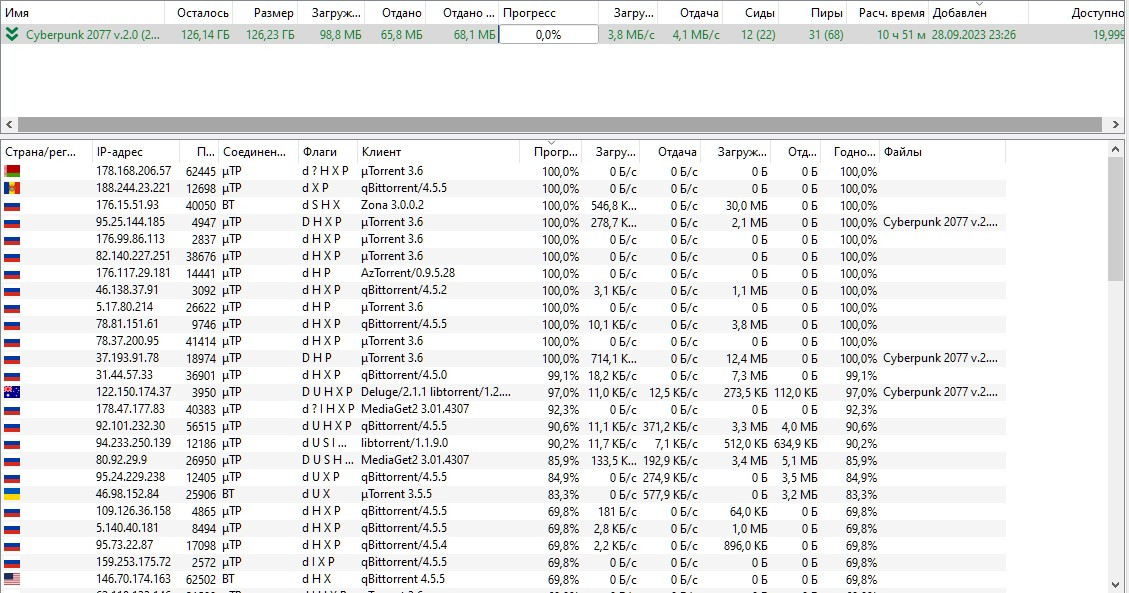
Task: Sort peers by the Флаги column header
Action: coord(327,152)
